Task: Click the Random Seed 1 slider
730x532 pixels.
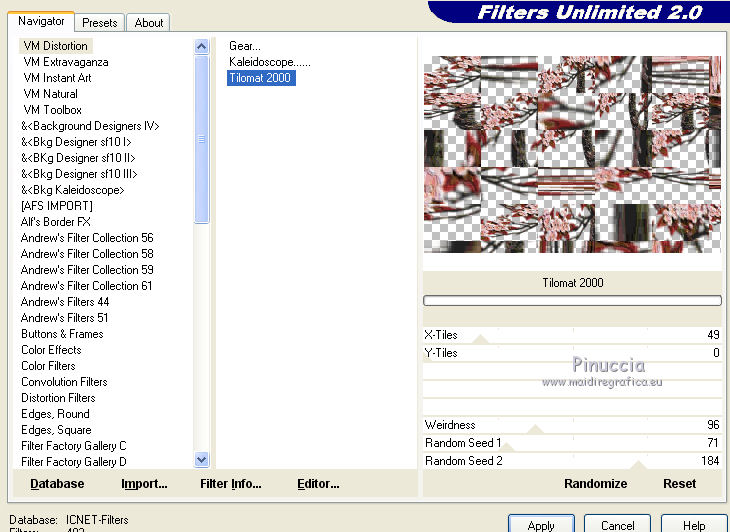Action: point(572,443)
